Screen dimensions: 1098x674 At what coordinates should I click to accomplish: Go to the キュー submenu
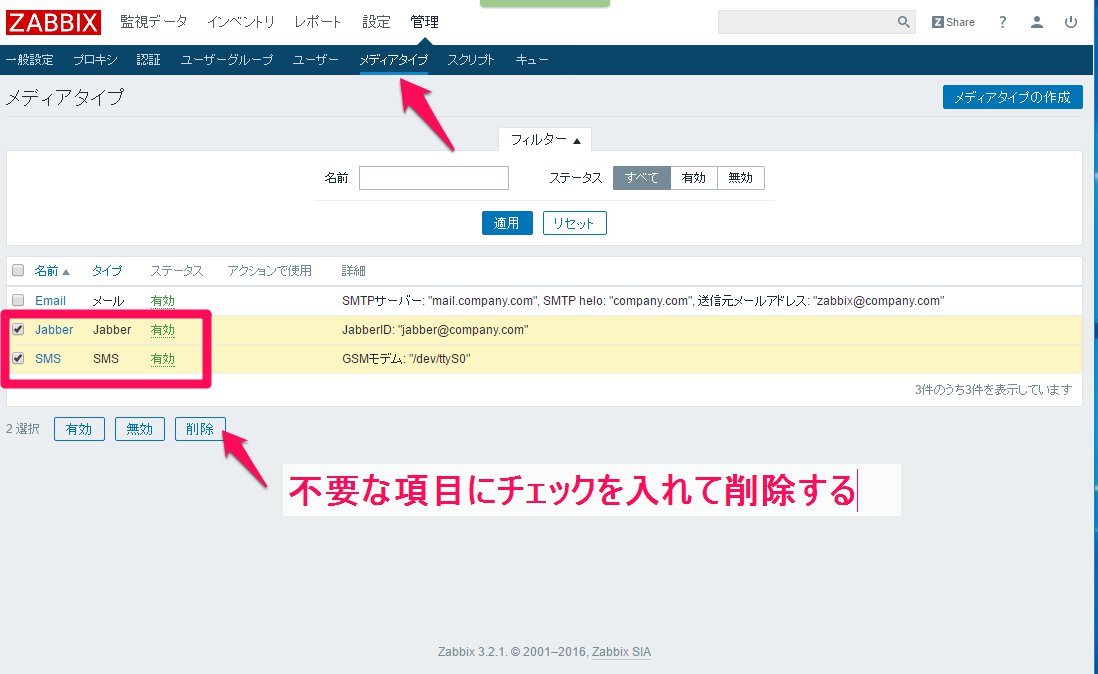pos(531,60)
